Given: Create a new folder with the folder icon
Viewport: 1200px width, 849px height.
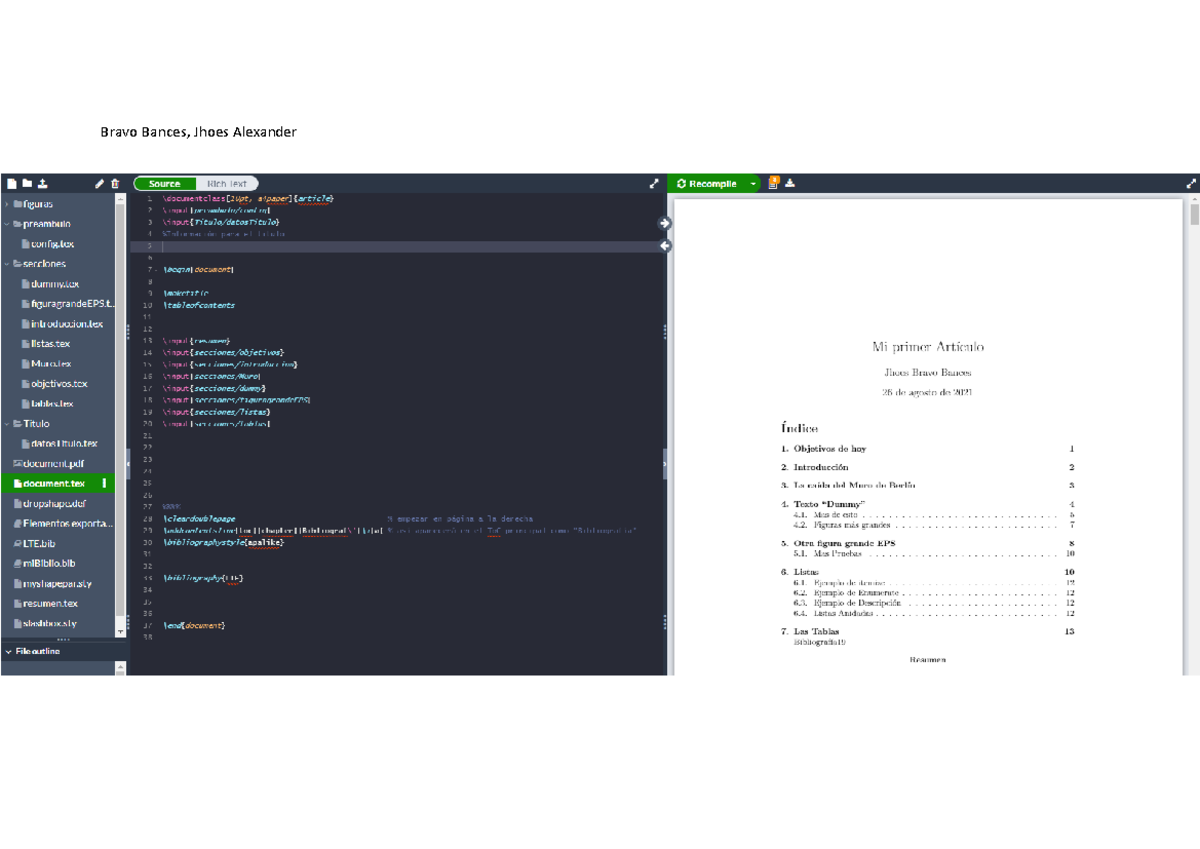Looking at the screenshot, I should coord(27,184).
